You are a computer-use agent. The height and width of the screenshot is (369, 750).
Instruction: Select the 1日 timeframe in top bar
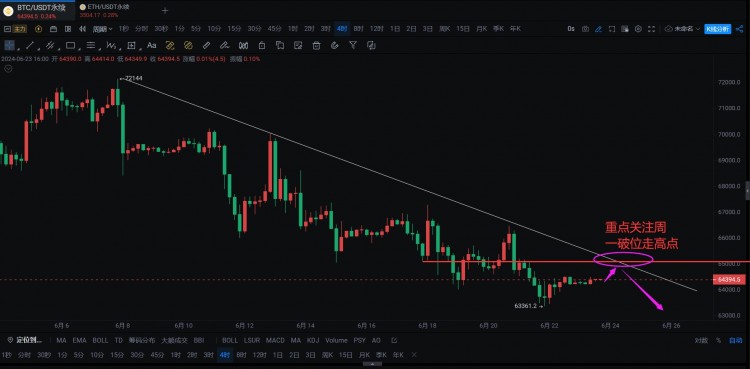coord(395,29)
